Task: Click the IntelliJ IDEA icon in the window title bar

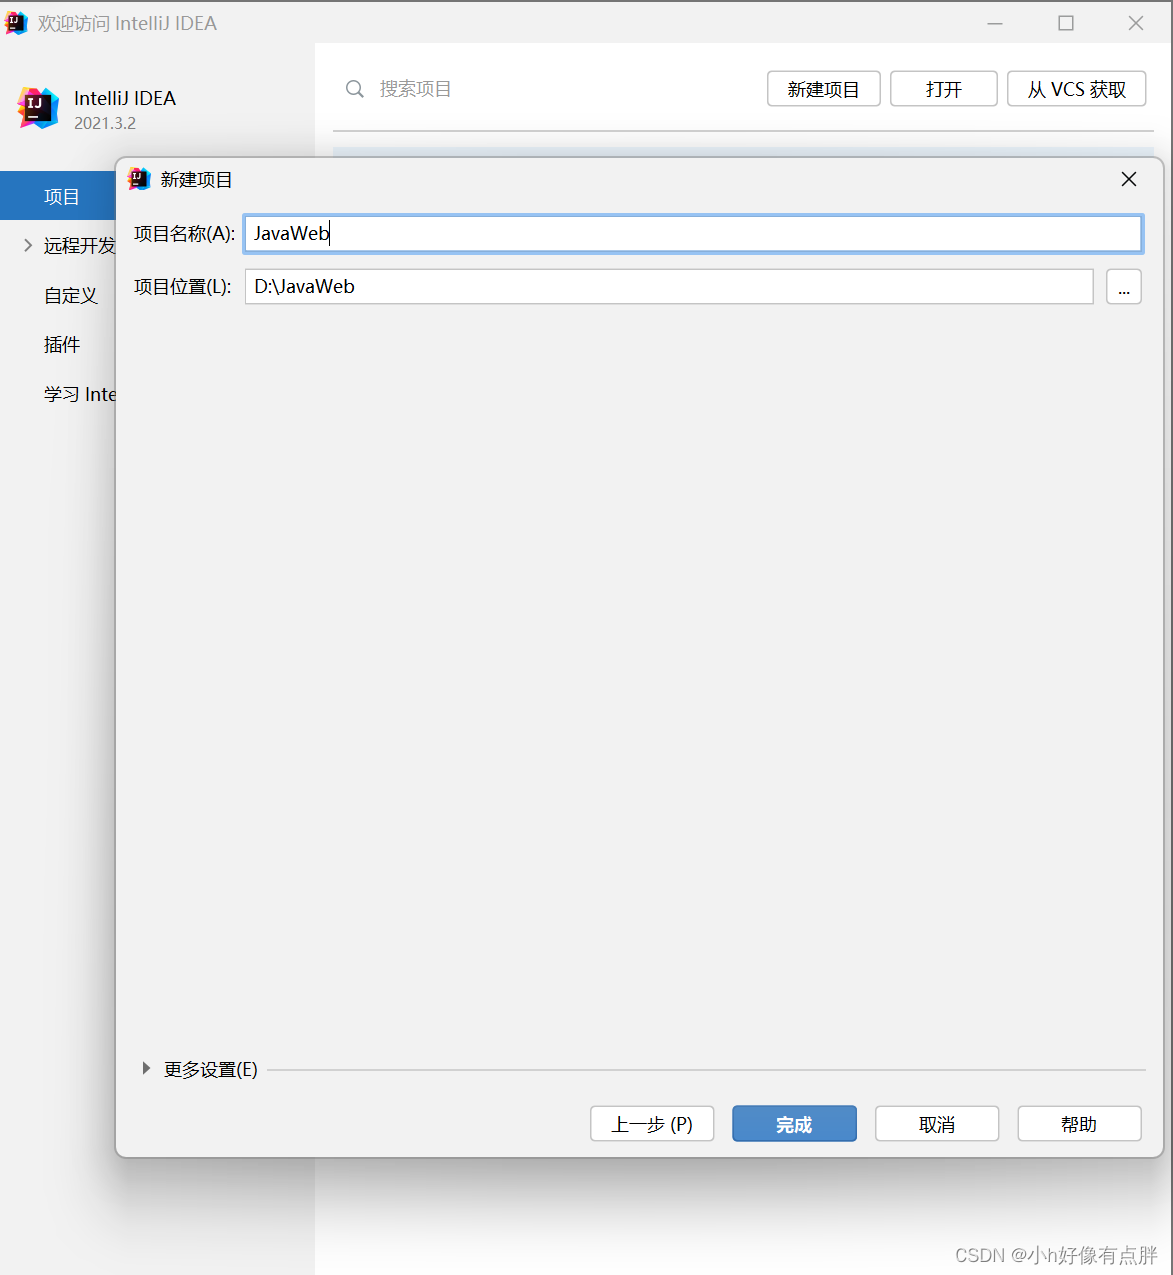Action: [16, 22]
